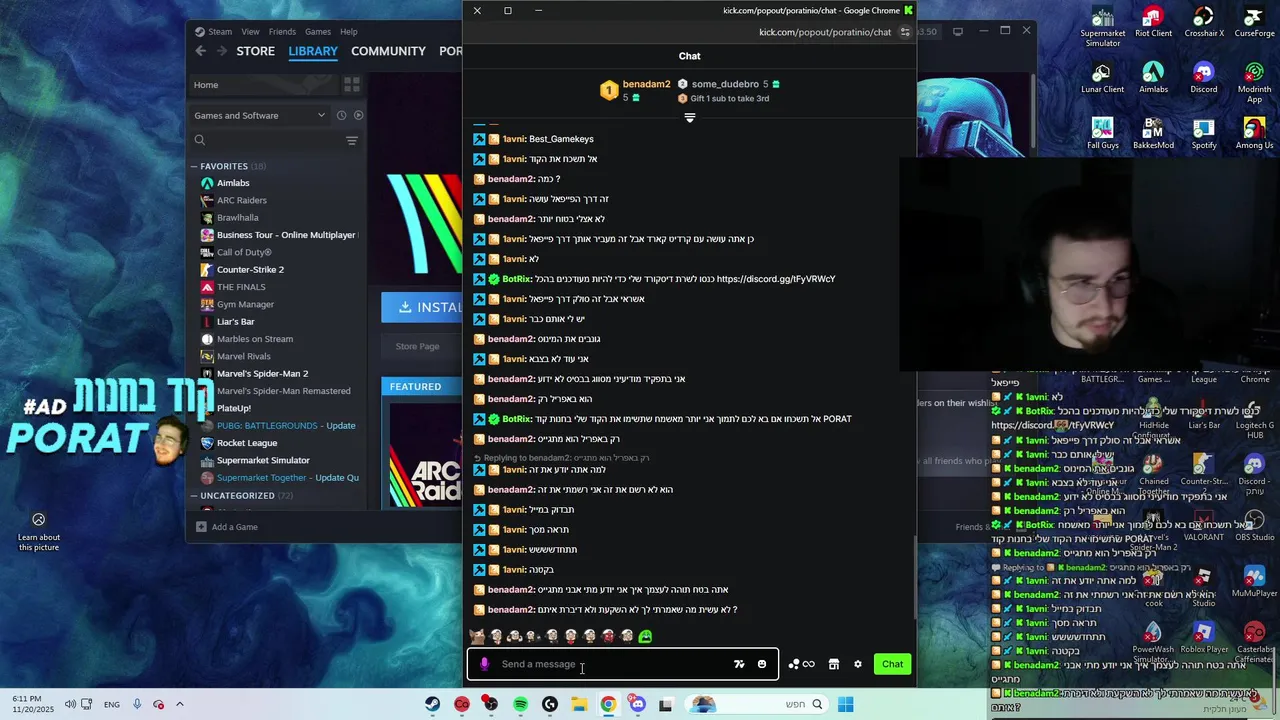Image resolution: width=1280 pixels, height=720 pixels.
Task: Open Lunar Client desktop shortcut
Action: point(1102,79)
